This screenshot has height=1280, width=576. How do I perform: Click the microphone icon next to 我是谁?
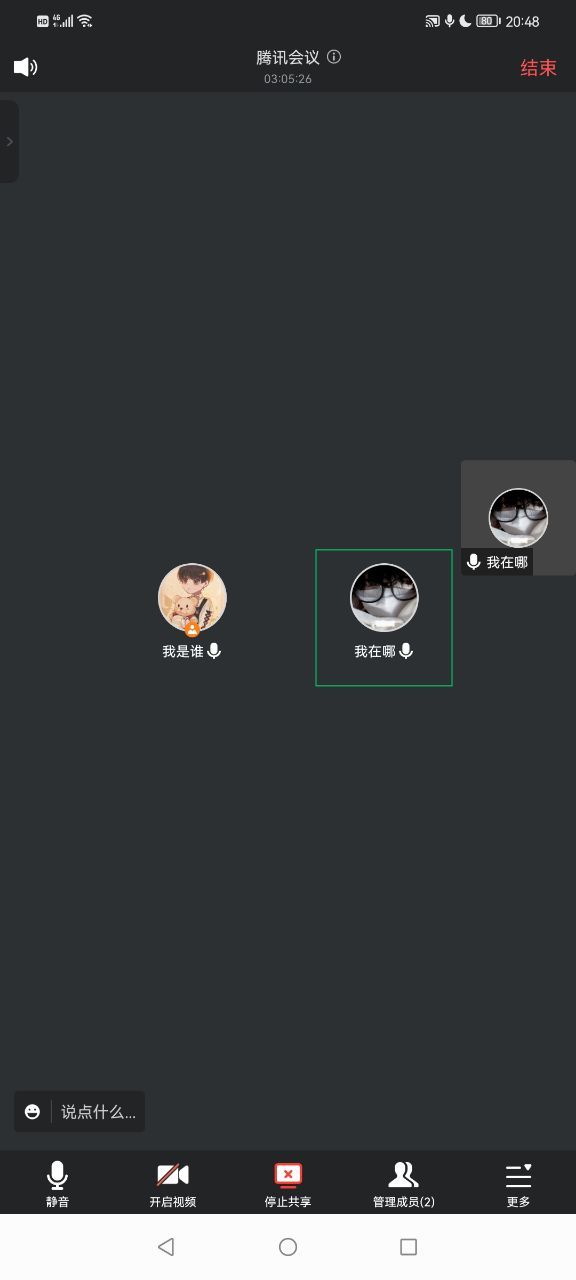coord(214,651)
